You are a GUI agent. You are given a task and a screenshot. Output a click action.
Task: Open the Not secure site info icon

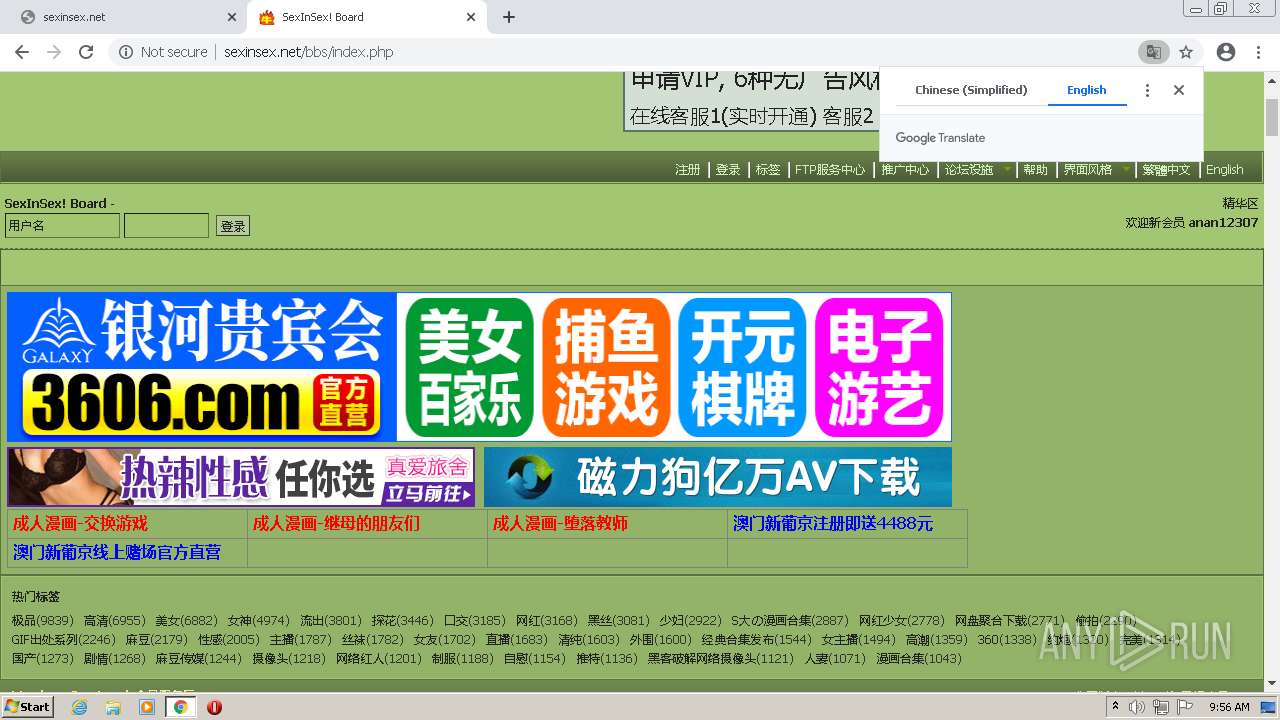point(126,52)
